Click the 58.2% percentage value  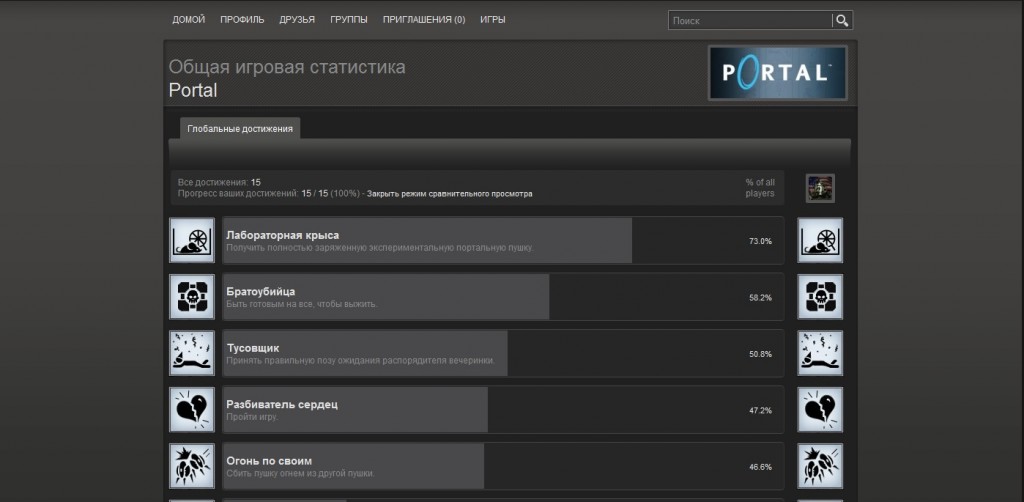tap(760, 298)
